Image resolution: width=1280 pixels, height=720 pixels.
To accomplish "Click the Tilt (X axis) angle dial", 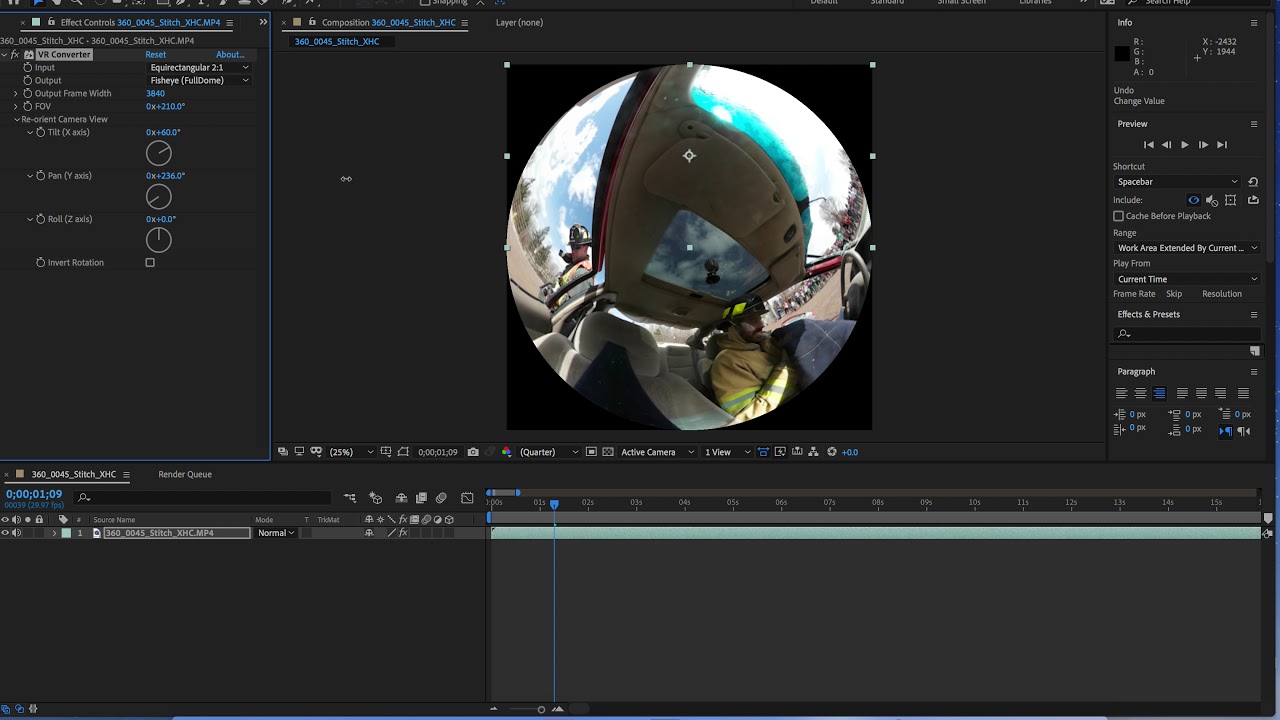I will pos(159,153).
